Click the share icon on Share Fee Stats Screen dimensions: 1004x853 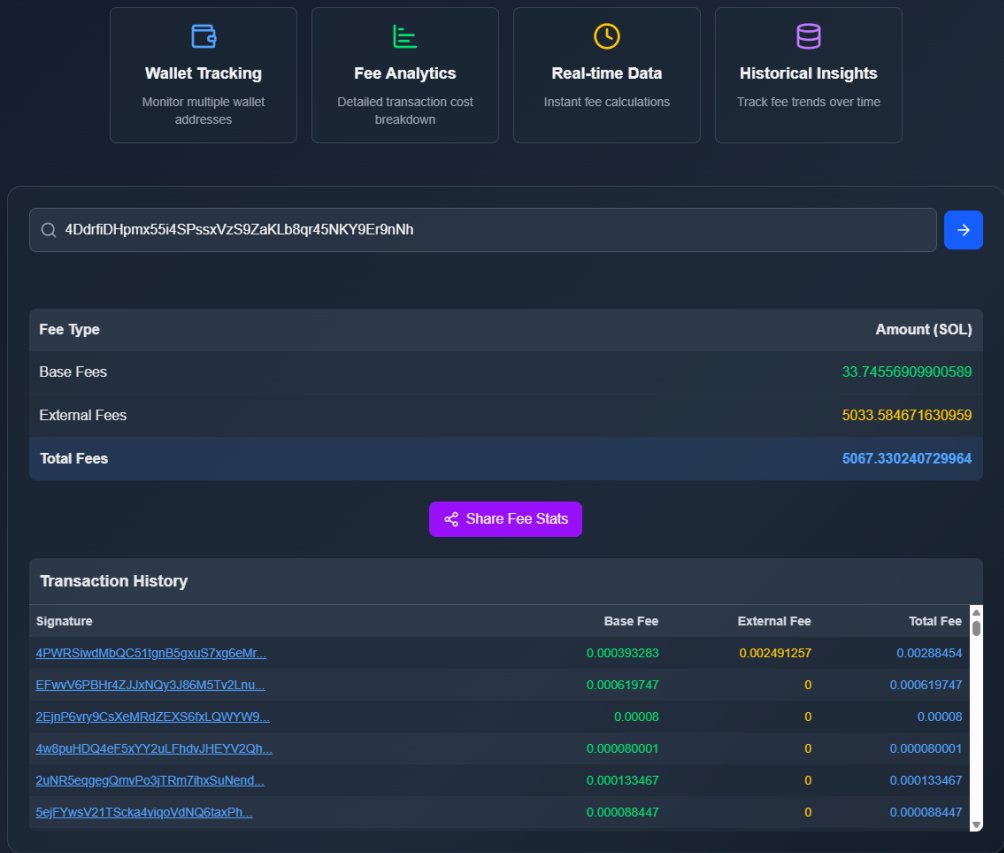pos(452,519)
